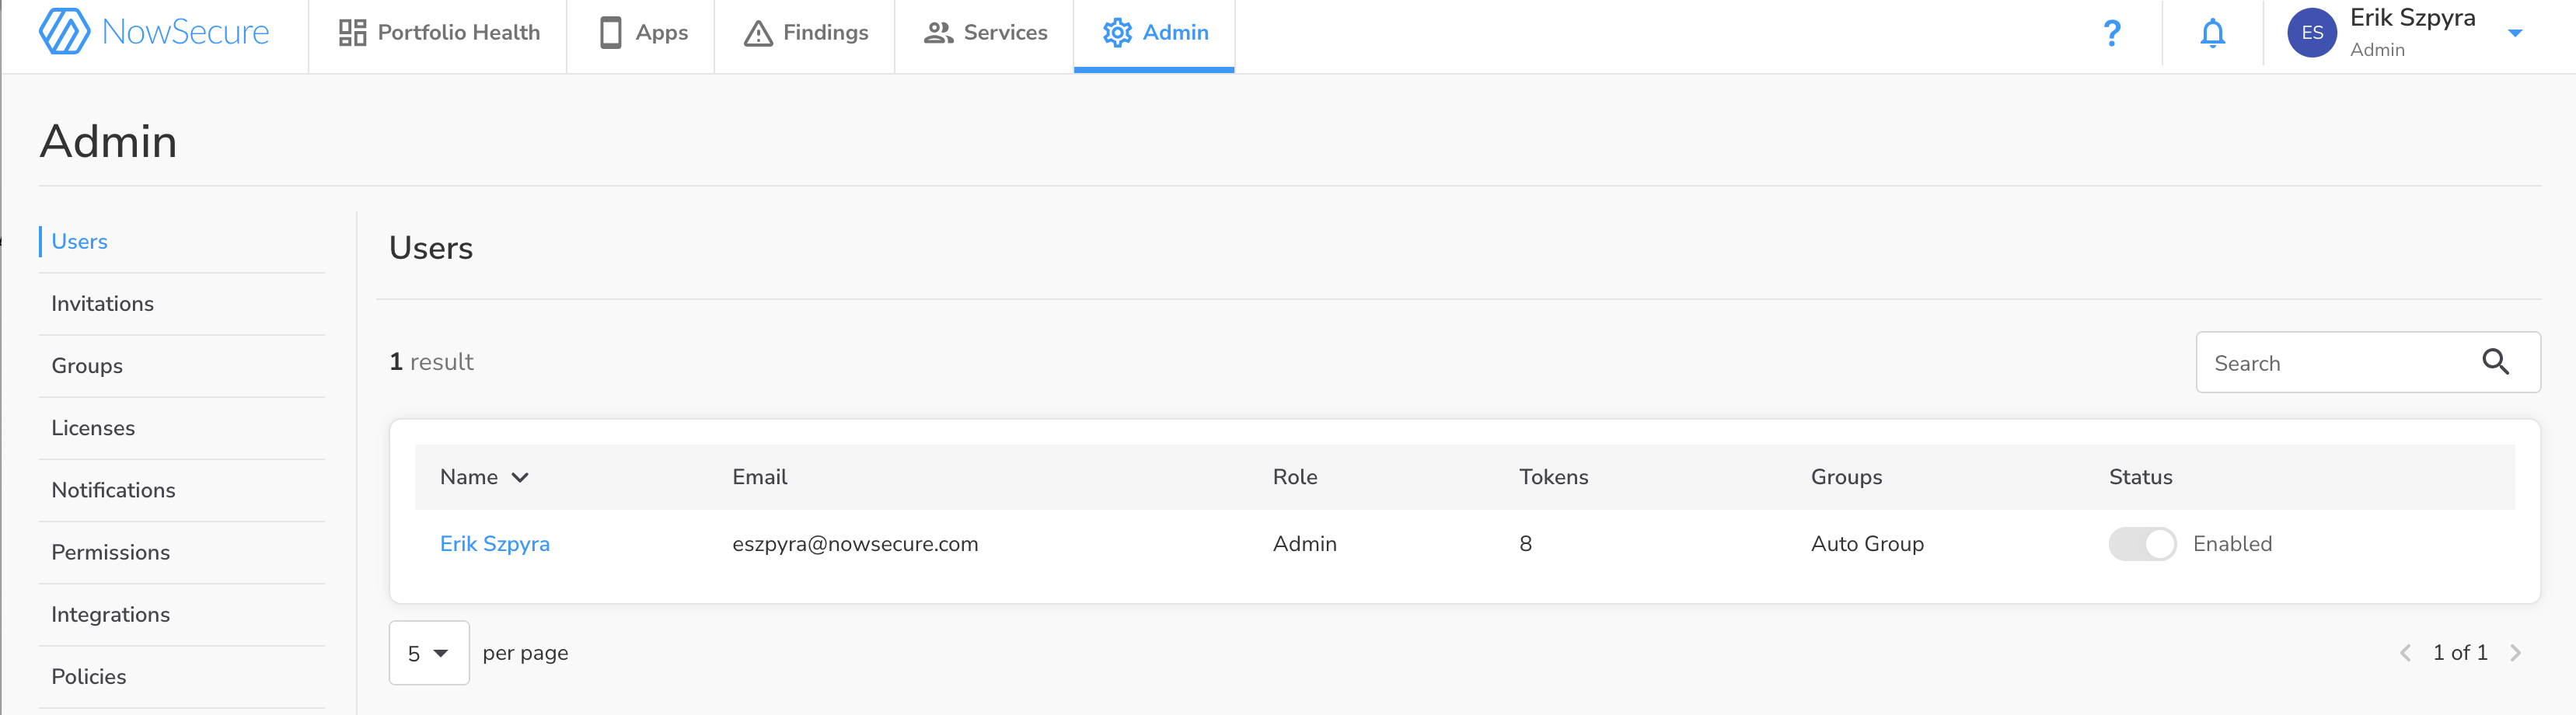Open the notifications bell icon
Image resolution: width=2576 pixels, height=715 pixels.
[2212, 33]
